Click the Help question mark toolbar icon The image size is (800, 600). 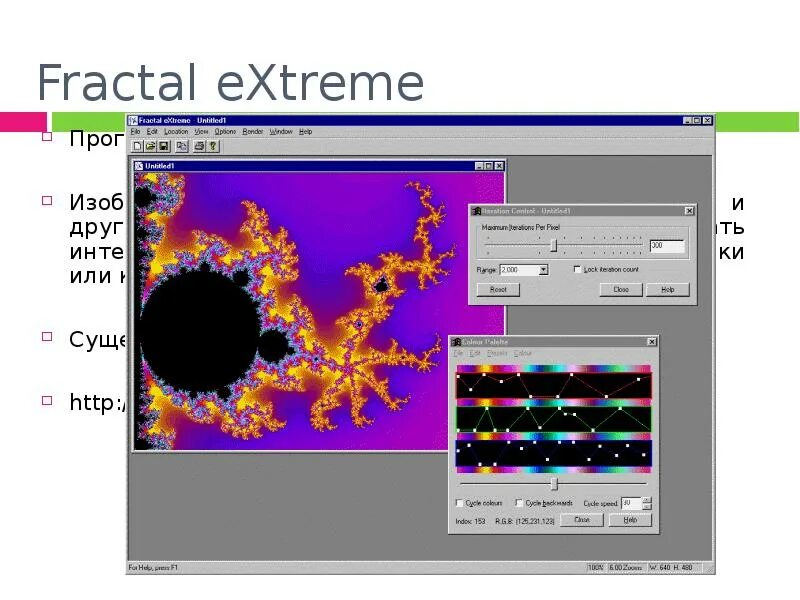pyautogui.click(x=213, y=146)
